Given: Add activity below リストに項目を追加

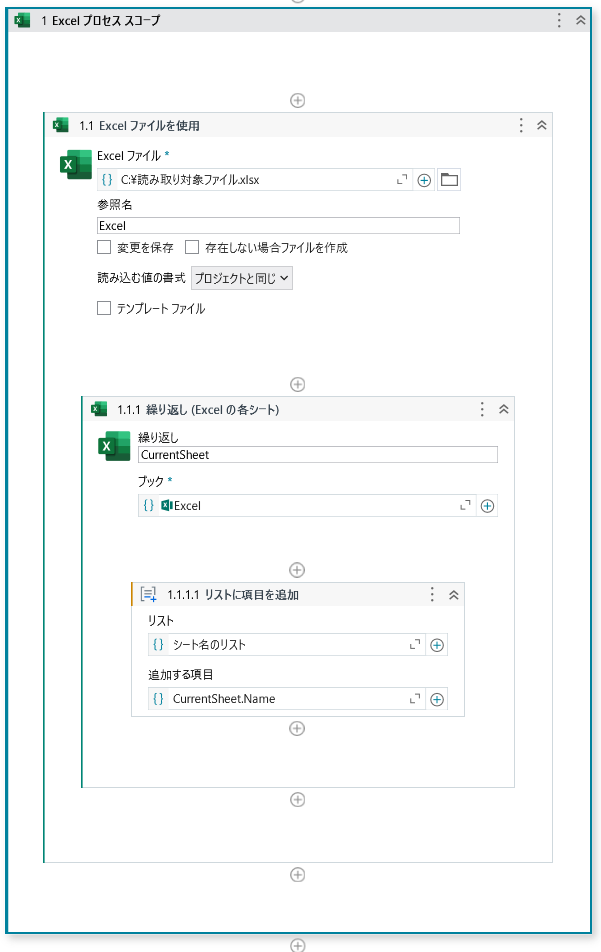Looking at the screenshot, I should (297, 728).
